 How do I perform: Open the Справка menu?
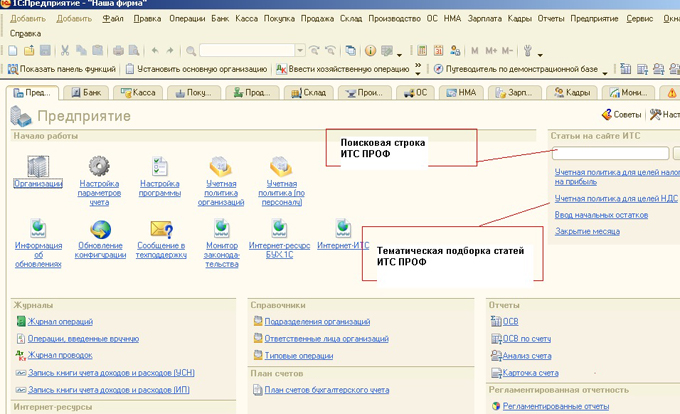click(26, 33)
